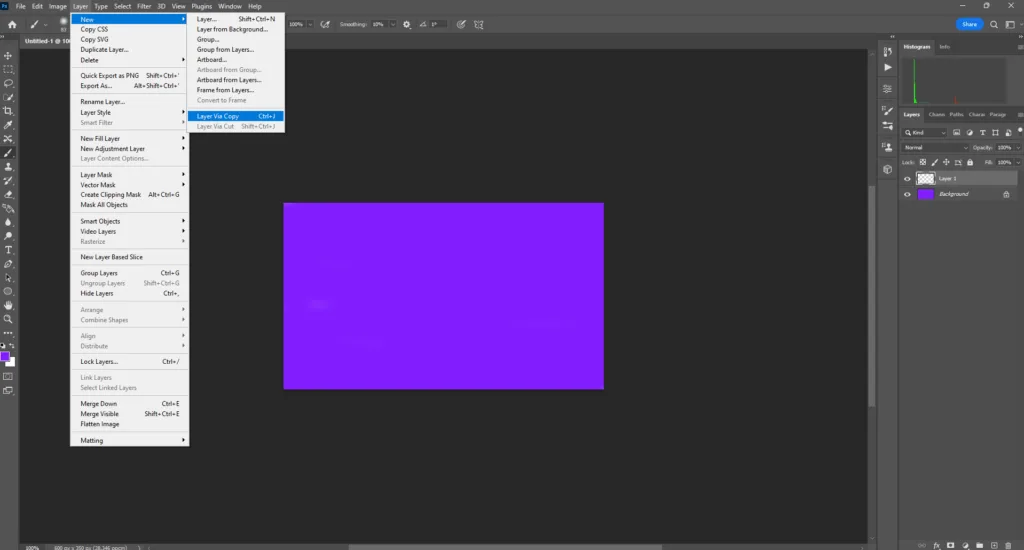The width and height of the screenshot is (1024, 550).
Task: Open the Fill percentage dropdown arrow
Action: pos(1017,162)
